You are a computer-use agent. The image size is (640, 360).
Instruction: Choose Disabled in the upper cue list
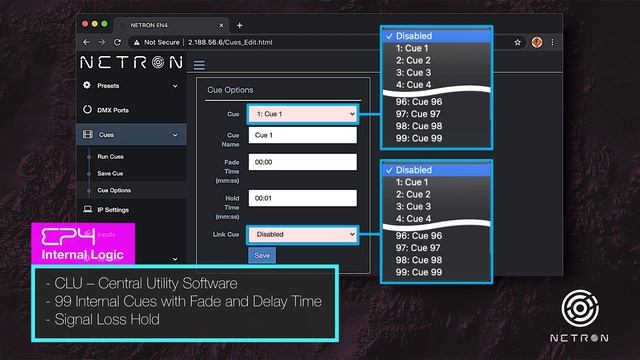tap(437, 36)
